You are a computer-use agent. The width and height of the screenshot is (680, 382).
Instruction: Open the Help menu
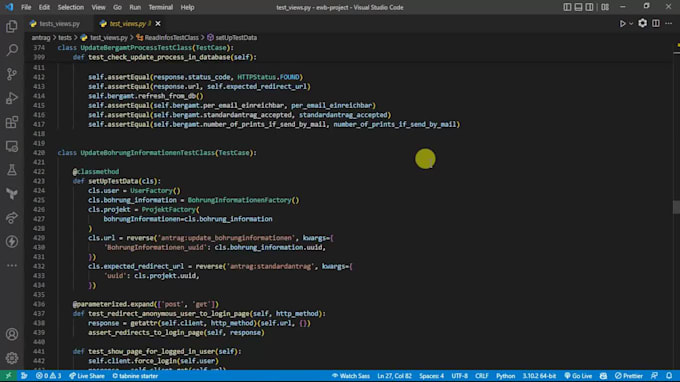point(187,7)
